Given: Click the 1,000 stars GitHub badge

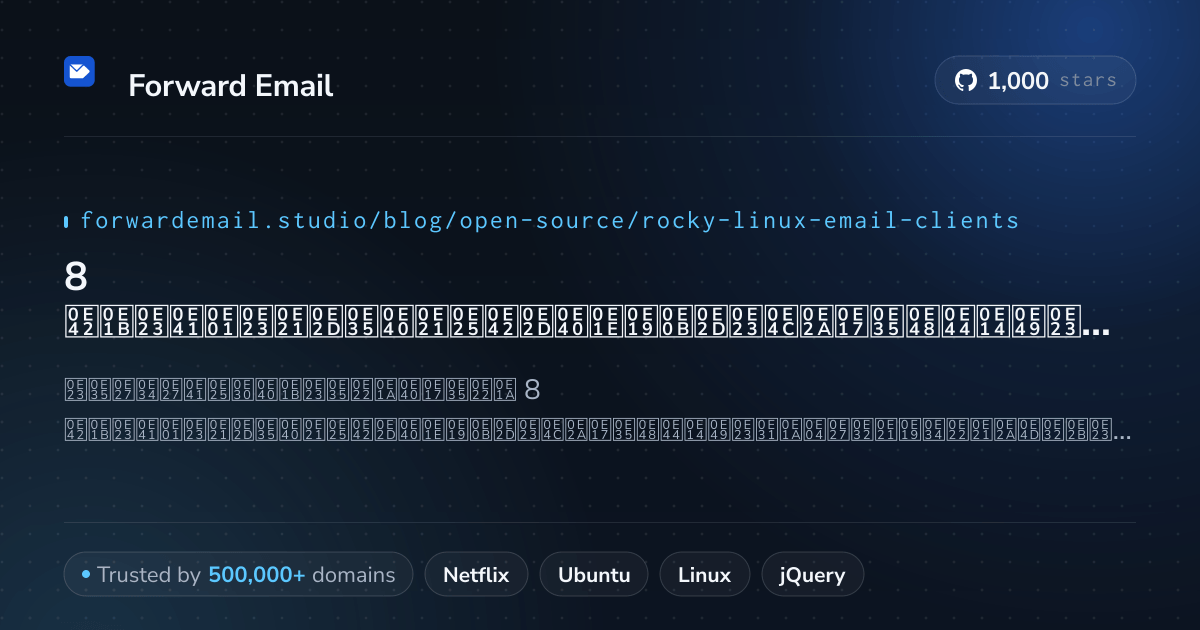Looking at the screenshot, I should click(1035, 81).
